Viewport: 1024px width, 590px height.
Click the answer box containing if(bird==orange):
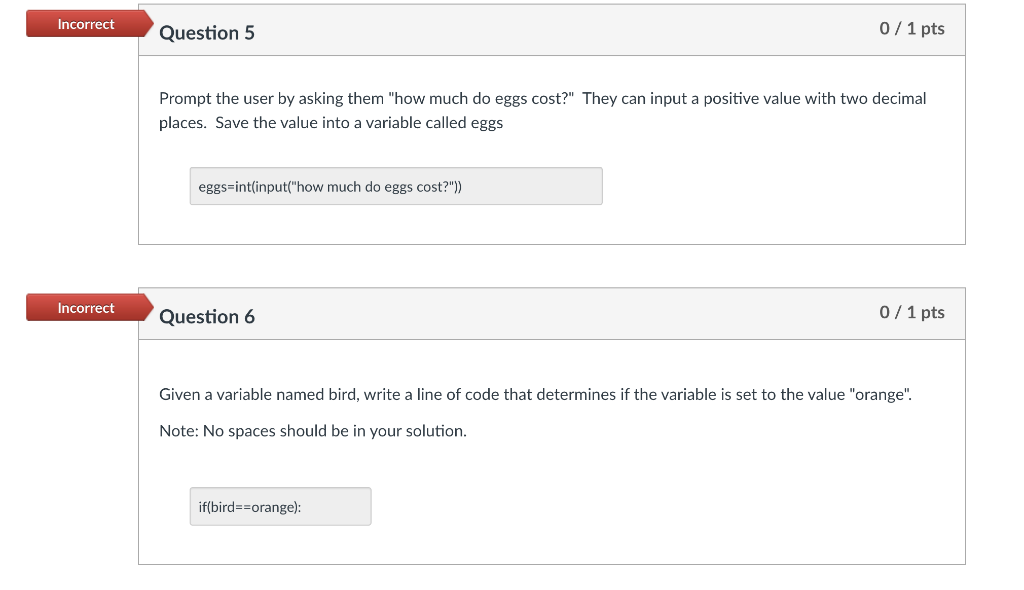pos(280,506)
